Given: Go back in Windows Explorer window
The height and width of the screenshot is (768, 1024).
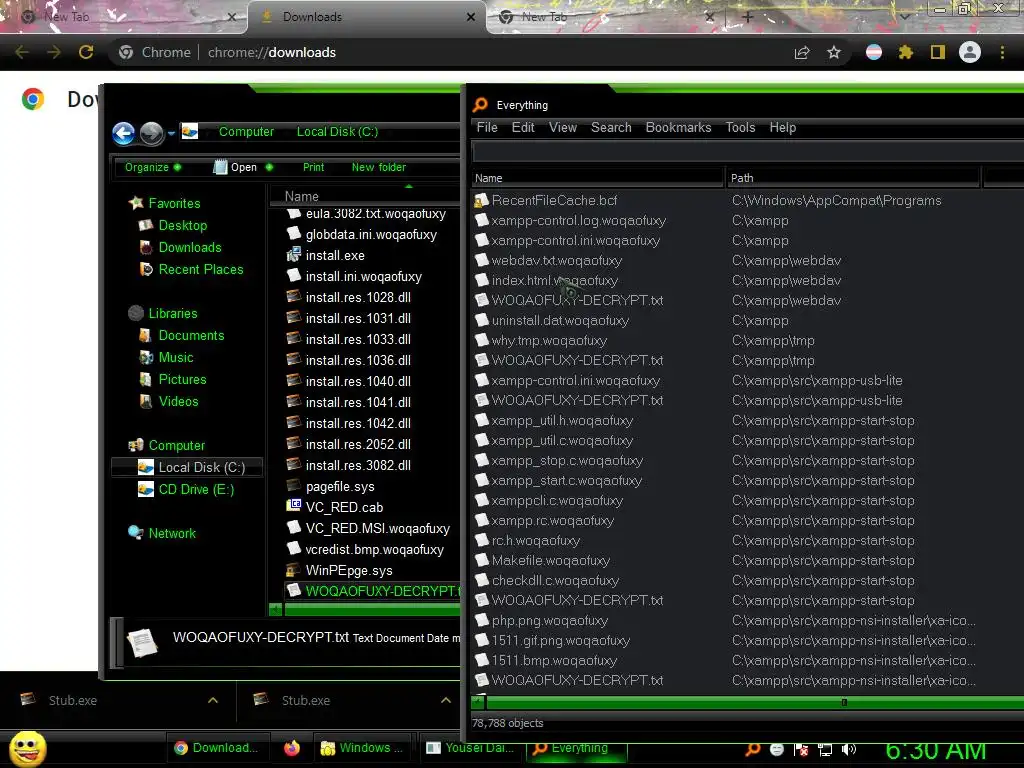Looking at the screenshot, I should pyautogui.click(x=123, y=133).
